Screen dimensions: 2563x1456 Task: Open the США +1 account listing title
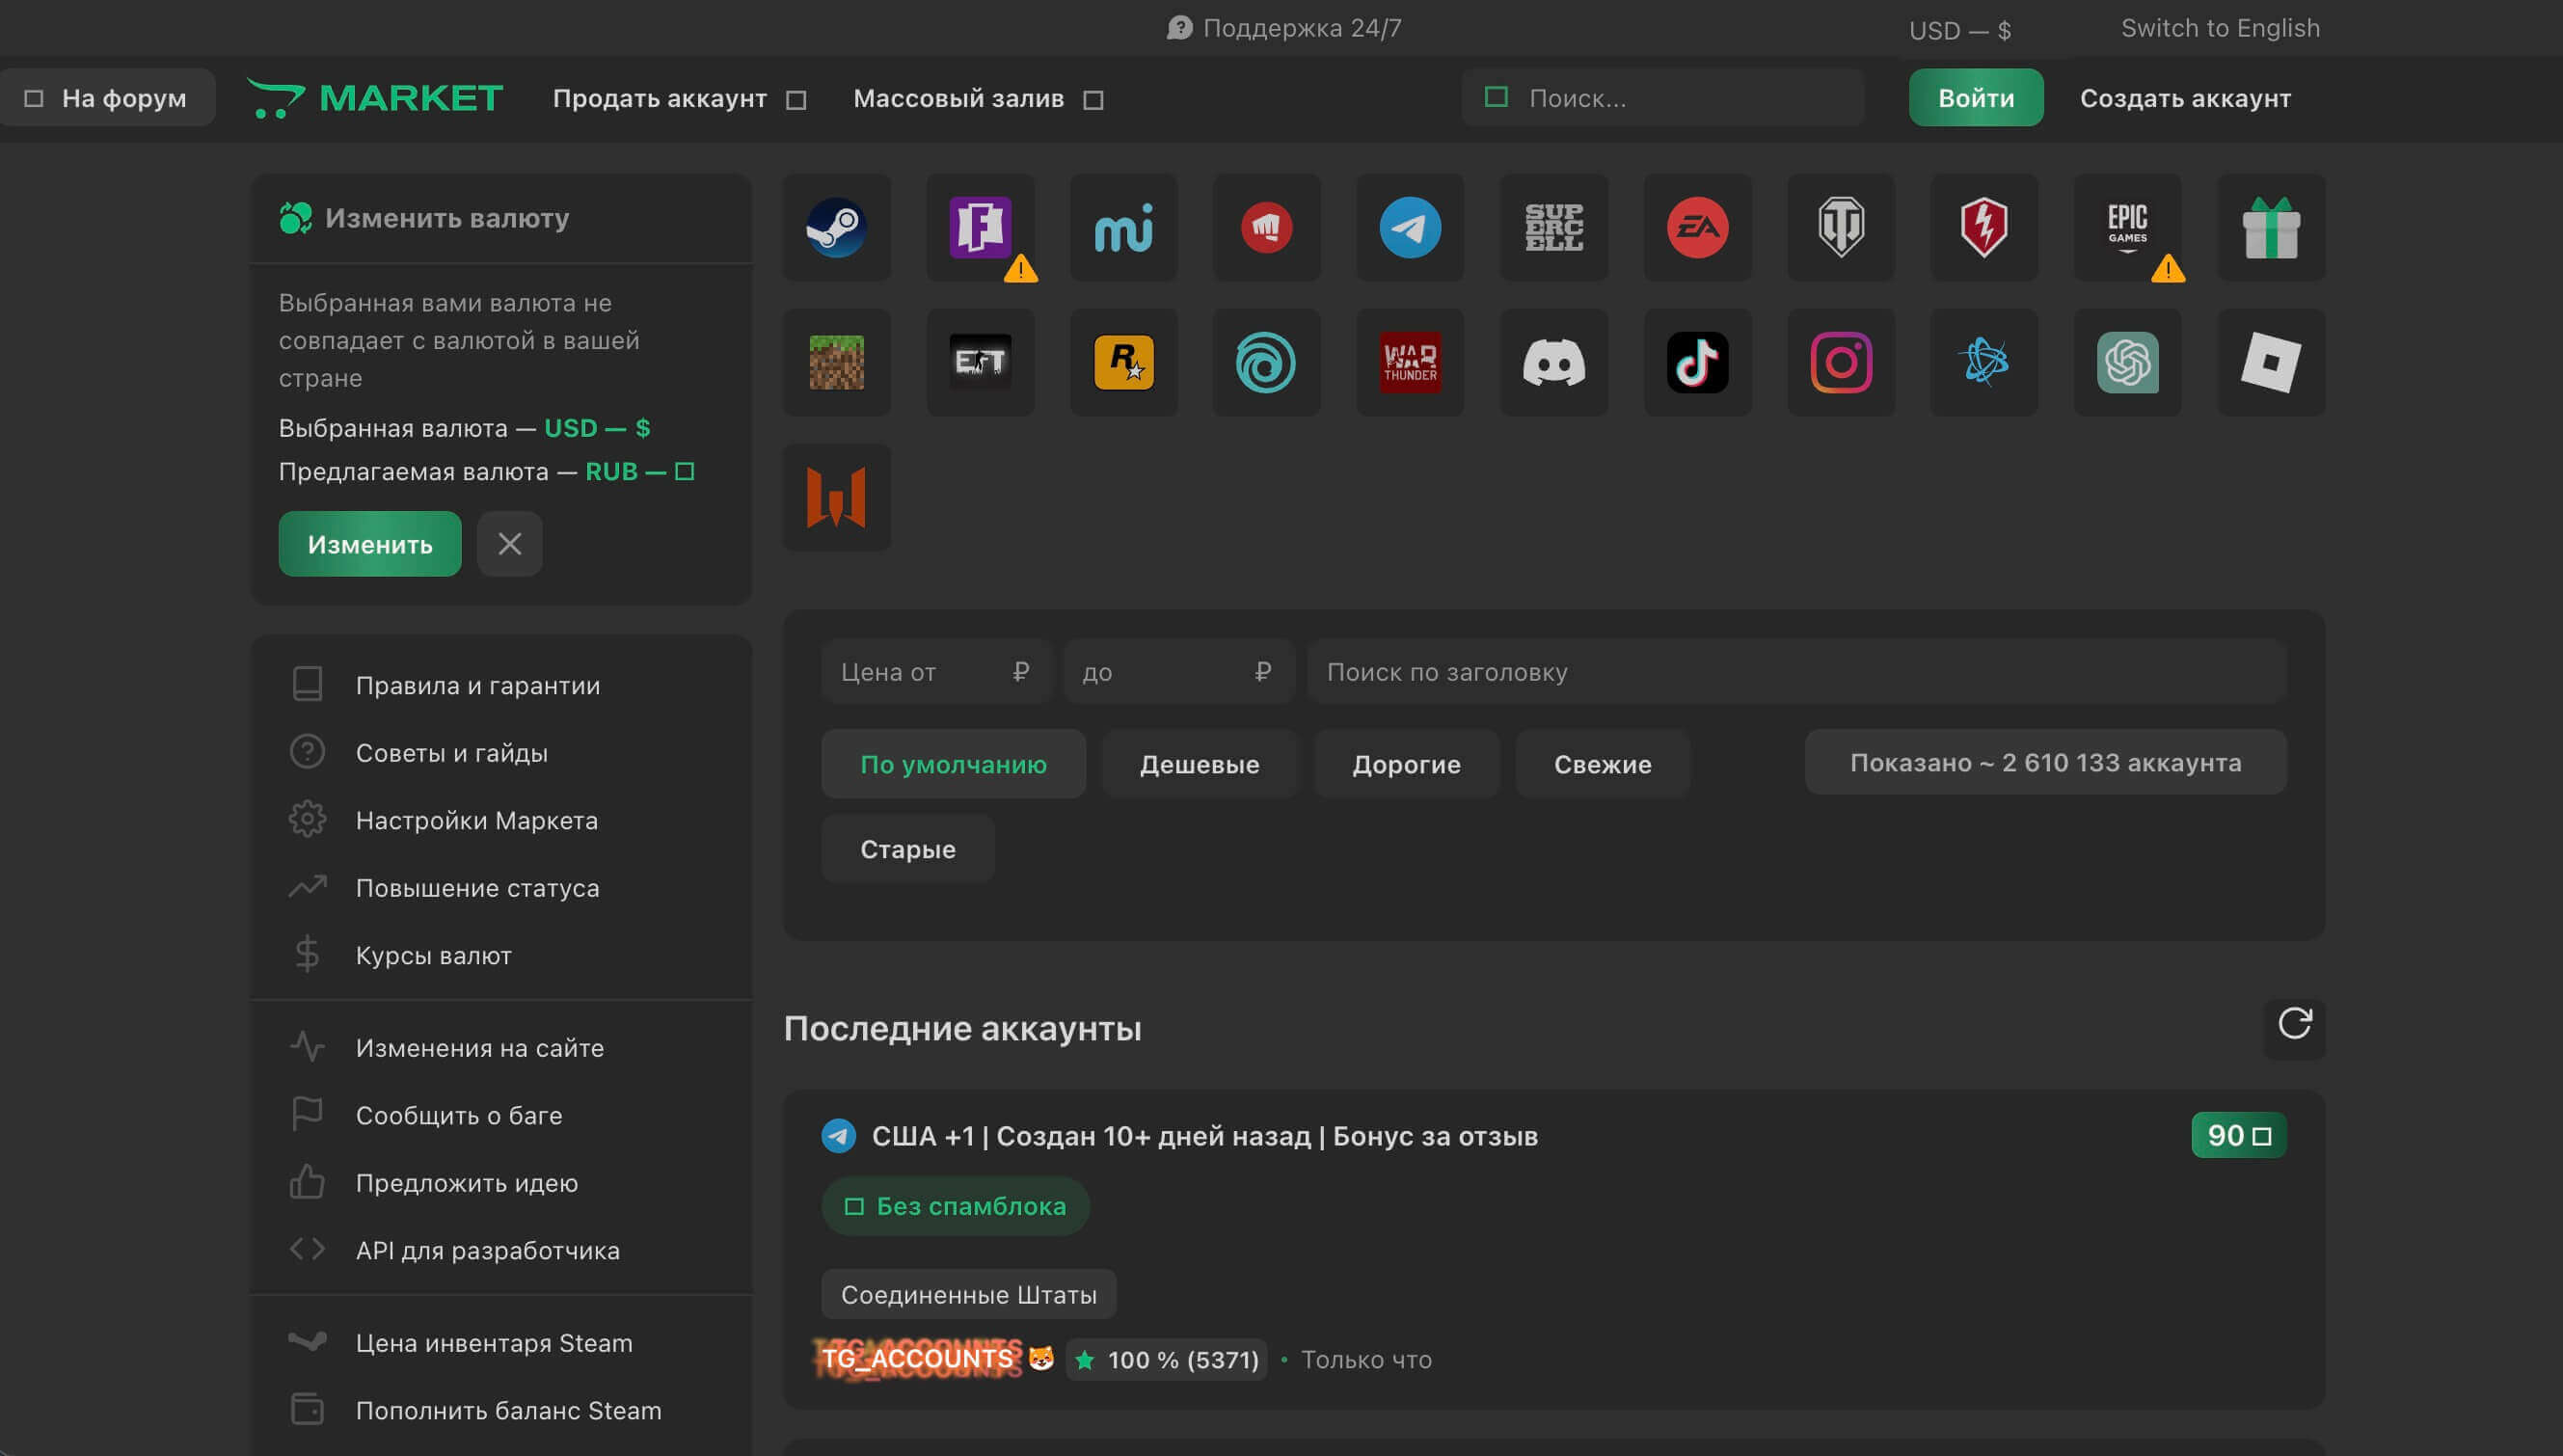[1204, 1136]
